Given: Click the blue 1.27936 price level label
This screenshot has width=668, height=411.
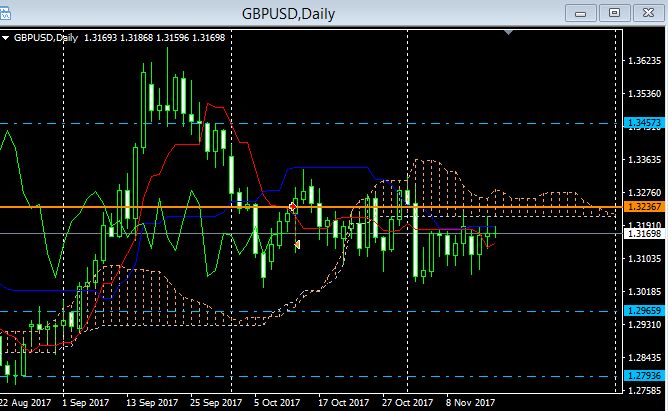Looking at the screenshot, I should coord(645,376).
